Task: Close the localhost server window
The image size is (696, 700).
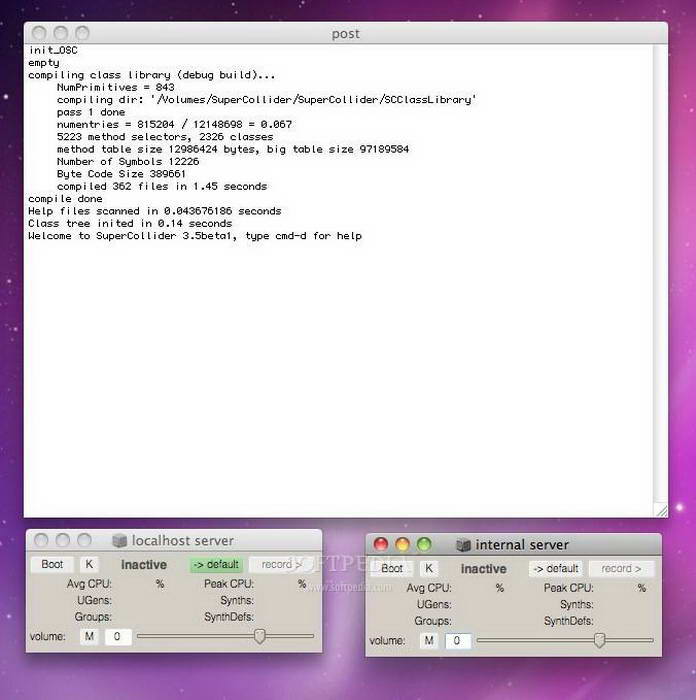Action: (41, 540)
